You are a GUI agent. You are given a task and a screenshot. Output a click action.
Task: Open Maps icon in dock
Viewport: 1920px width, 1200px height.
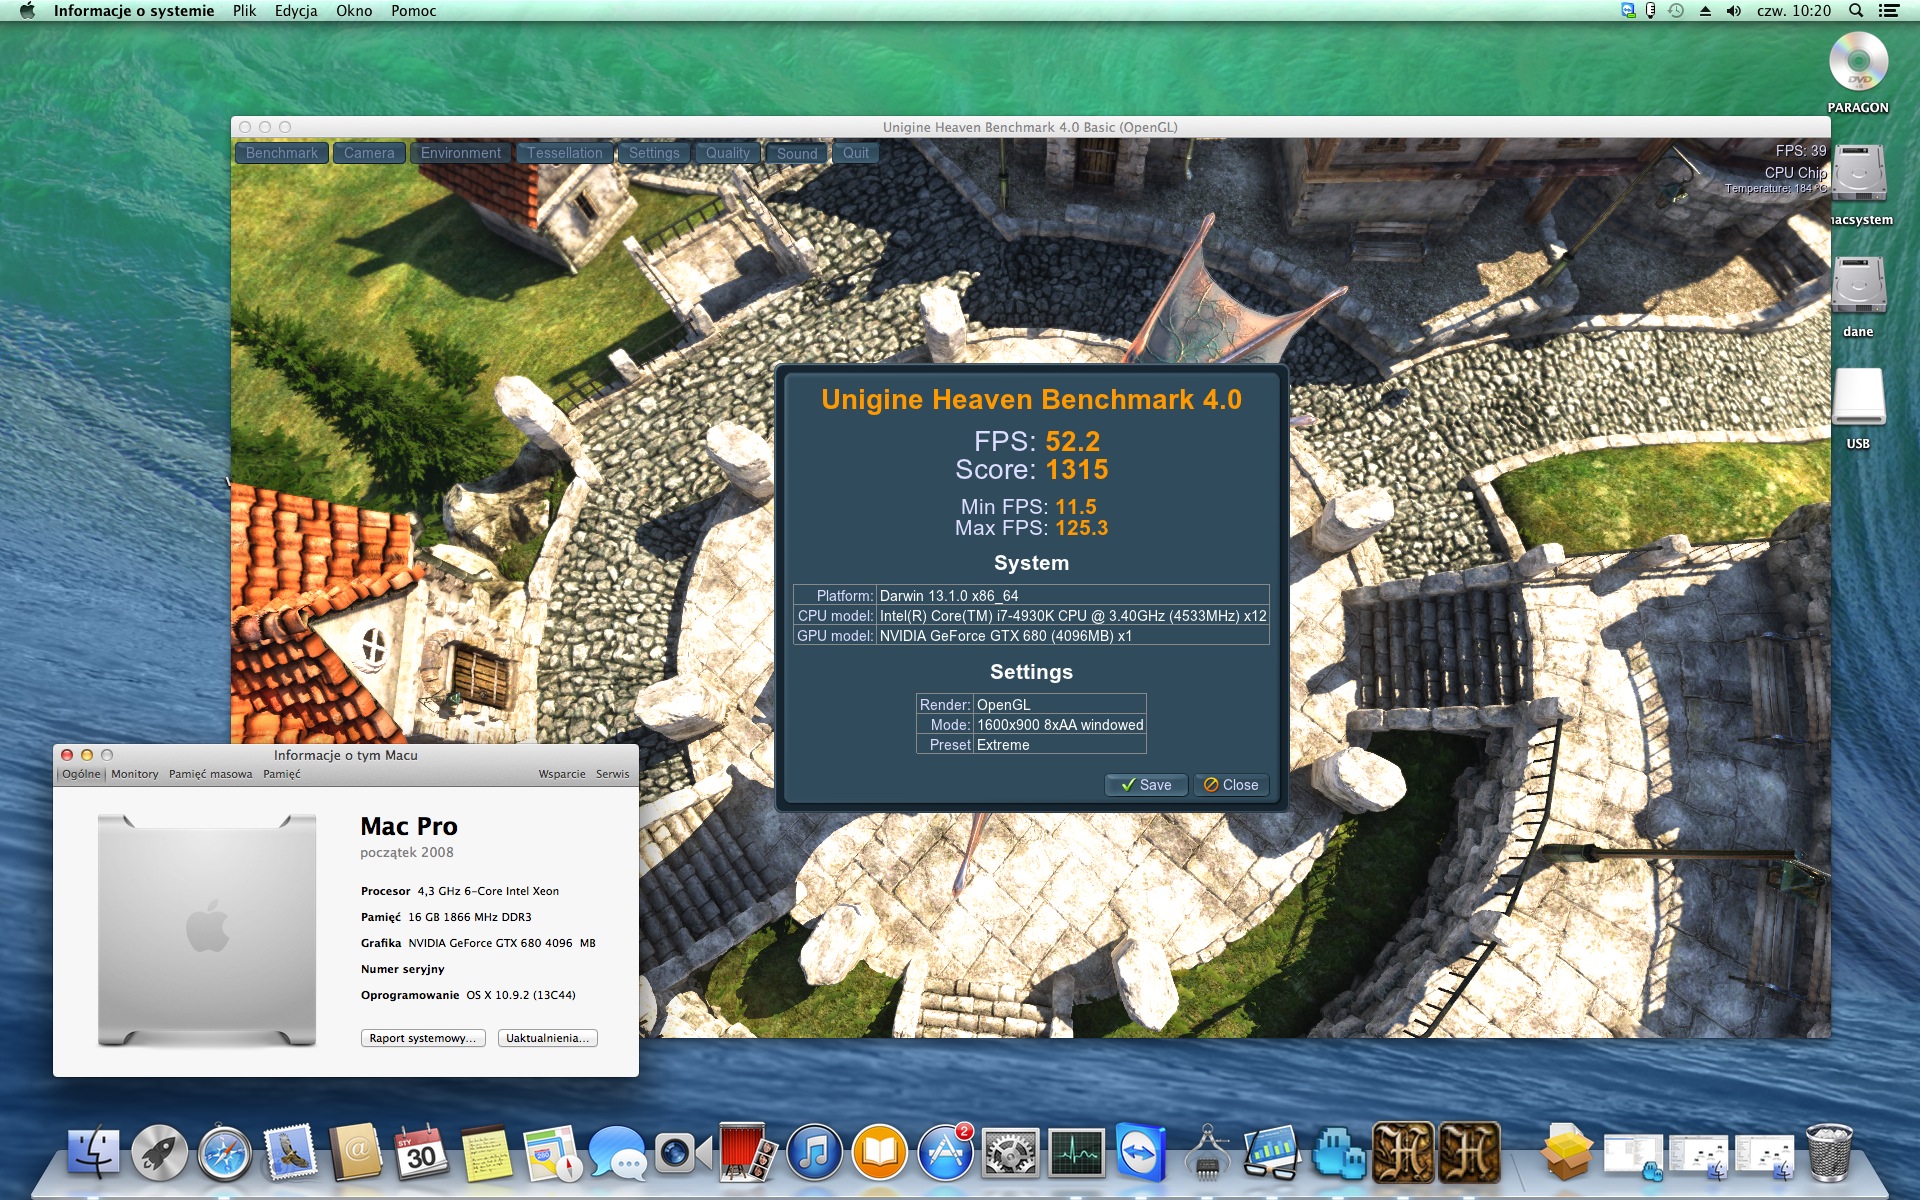point(552,1153)
